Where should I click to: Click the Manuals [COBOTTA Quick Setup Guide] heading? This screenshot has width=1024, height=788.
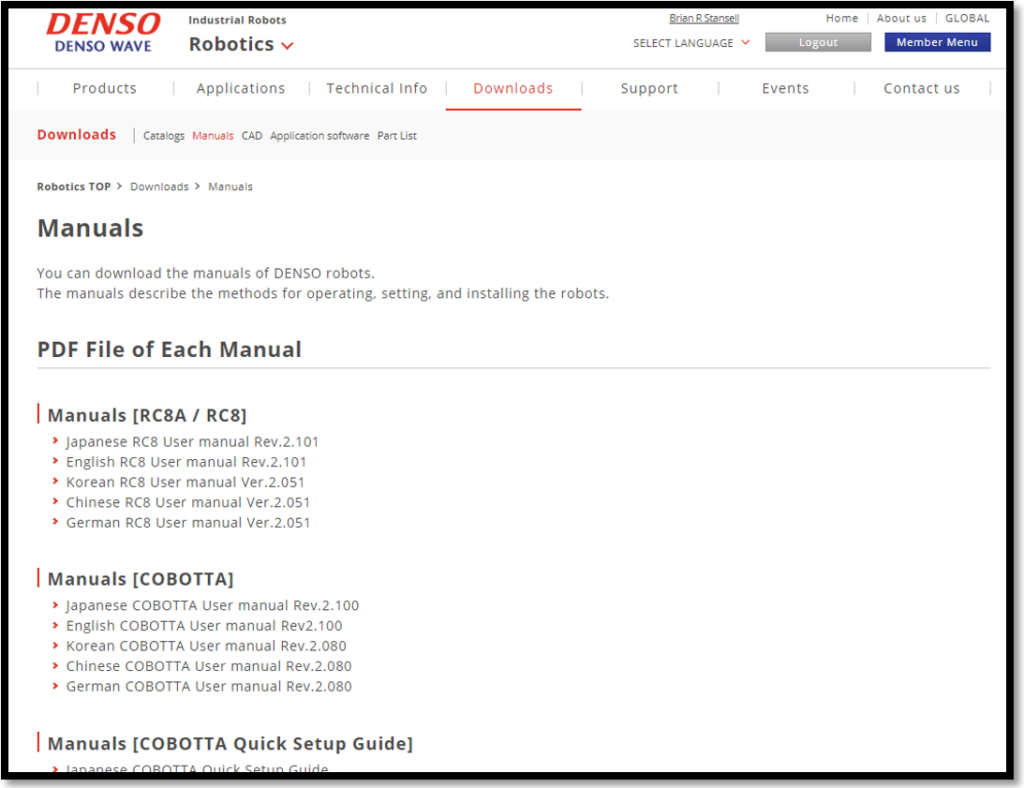point(231,744)
